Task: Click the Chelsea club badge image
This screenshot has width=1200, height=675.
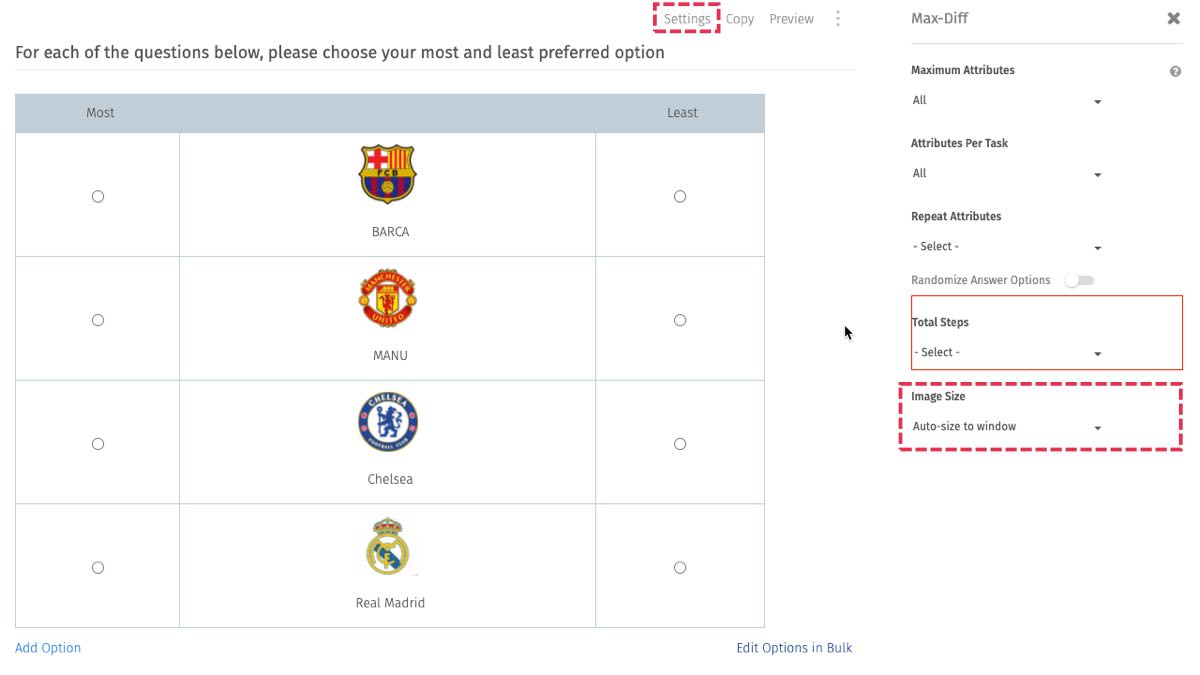Action: [388, 422]
